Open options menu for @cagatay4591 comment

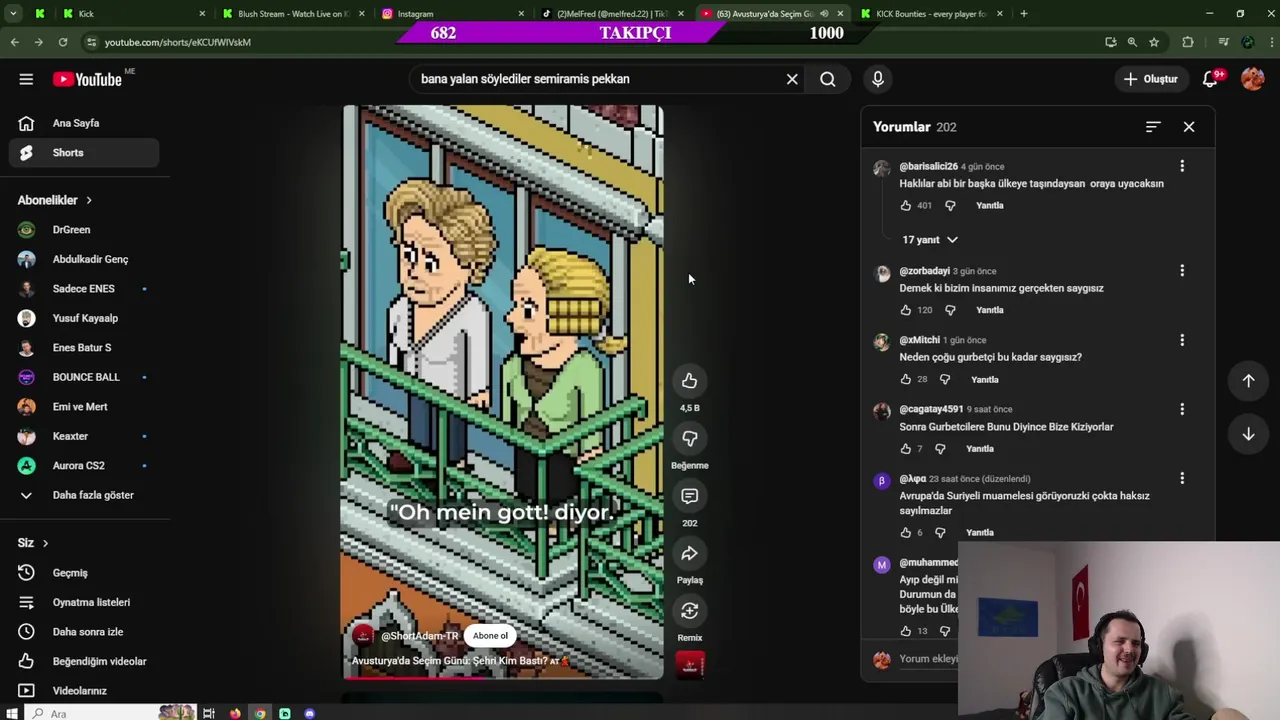1182,409
